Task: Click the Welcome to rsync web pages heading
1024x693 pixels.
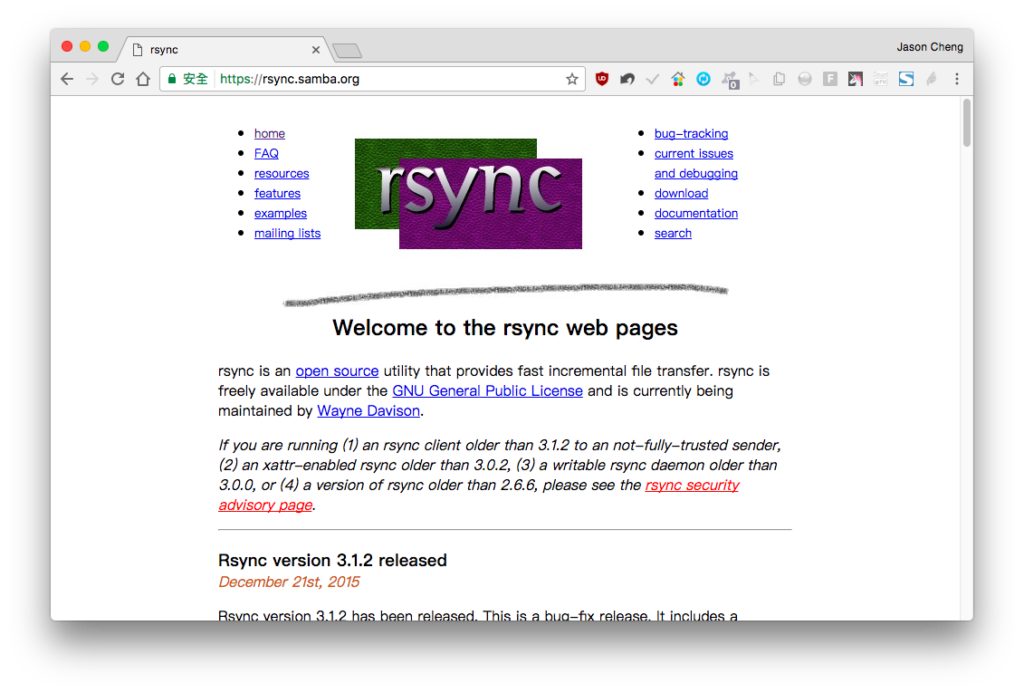Action: [505, 328]
